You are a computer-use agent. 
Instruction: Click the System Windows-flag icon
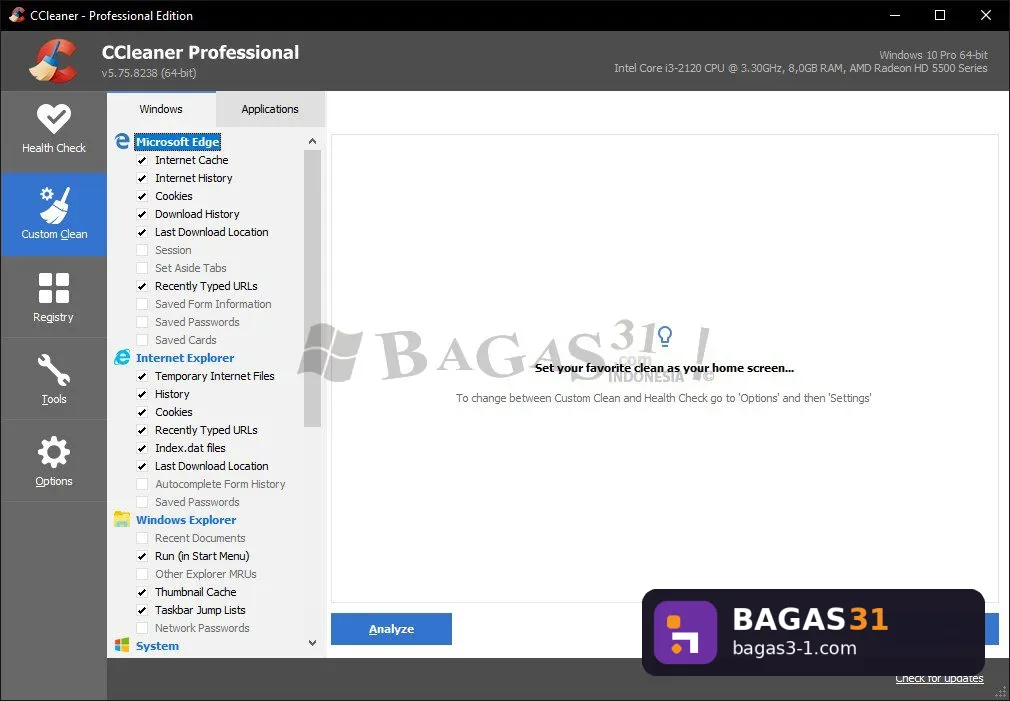click(x=122, y=645)
